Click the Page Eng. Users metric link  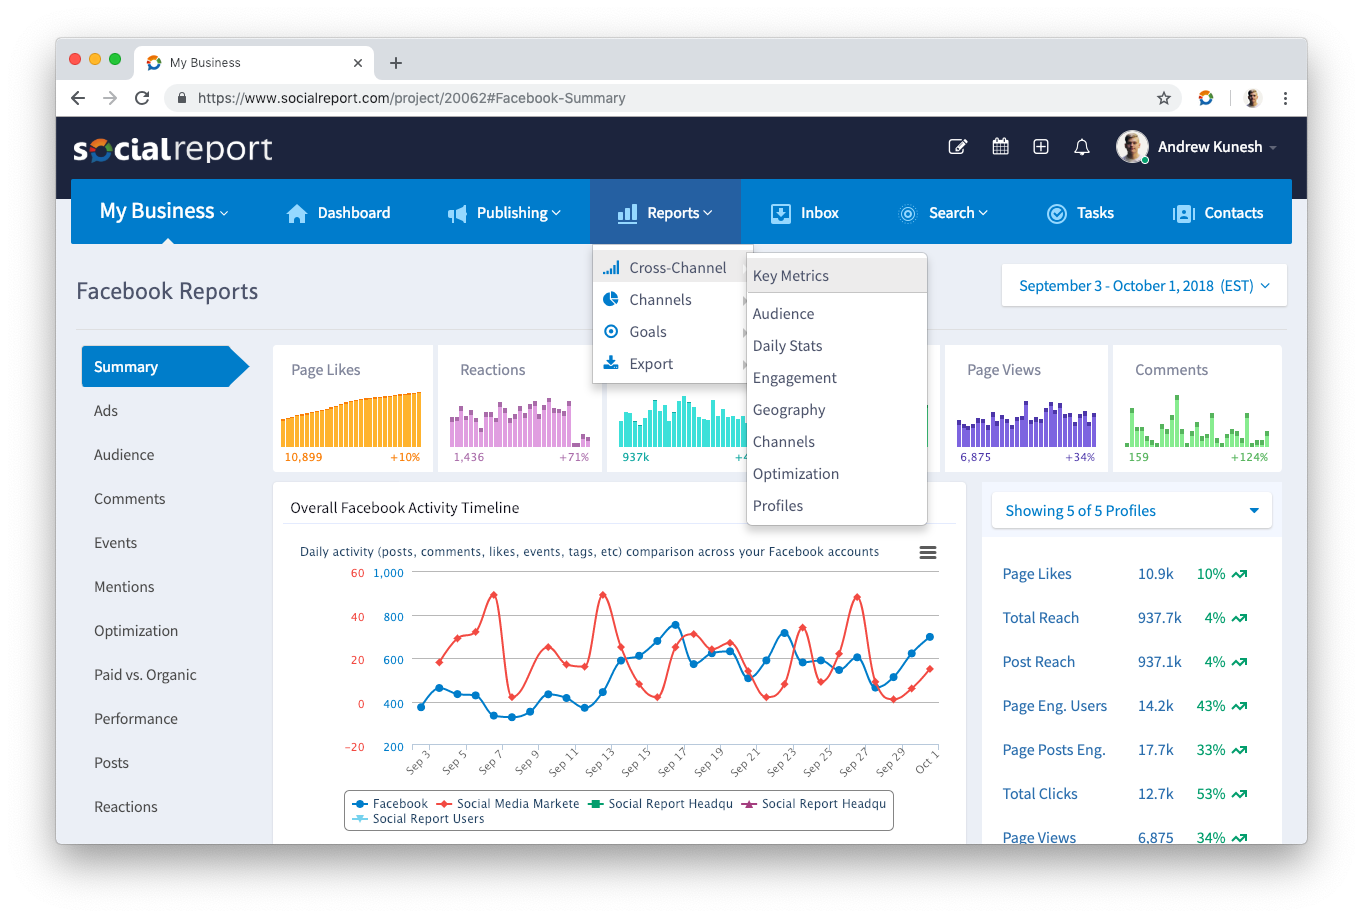[1054, 706]
